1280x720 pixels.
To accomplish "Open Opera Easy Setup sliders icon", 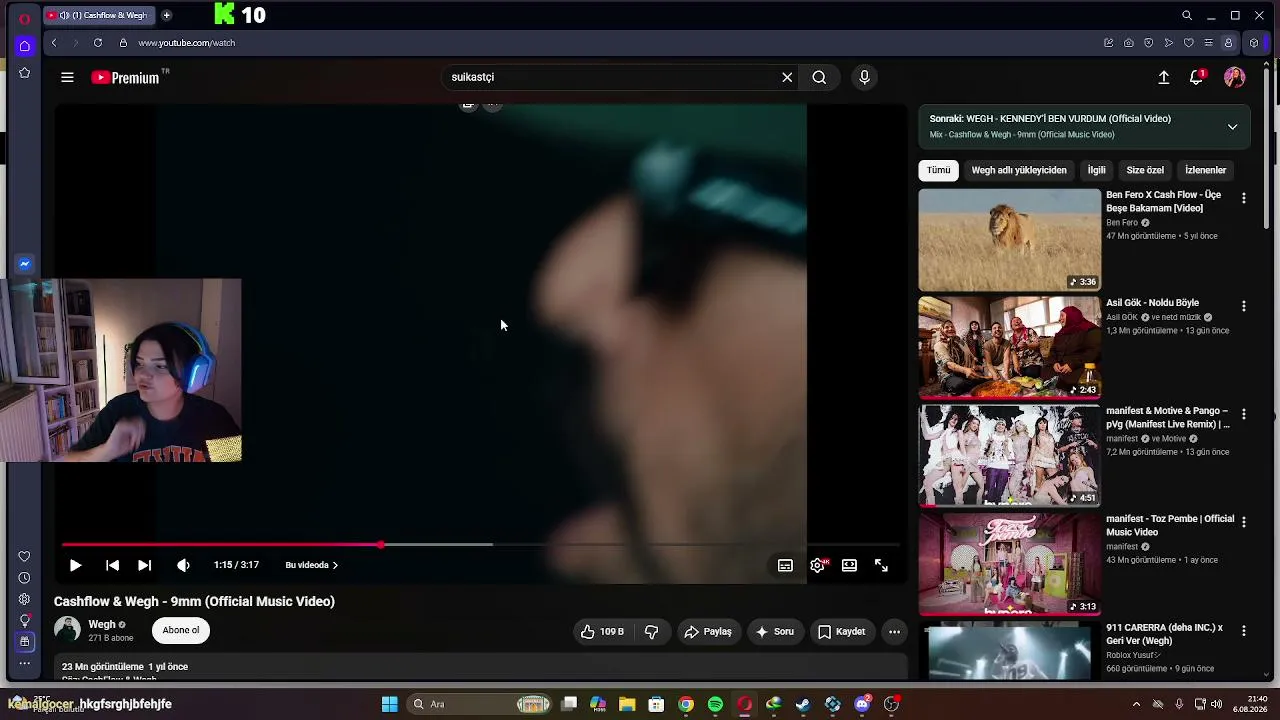I will (1208, 43).
